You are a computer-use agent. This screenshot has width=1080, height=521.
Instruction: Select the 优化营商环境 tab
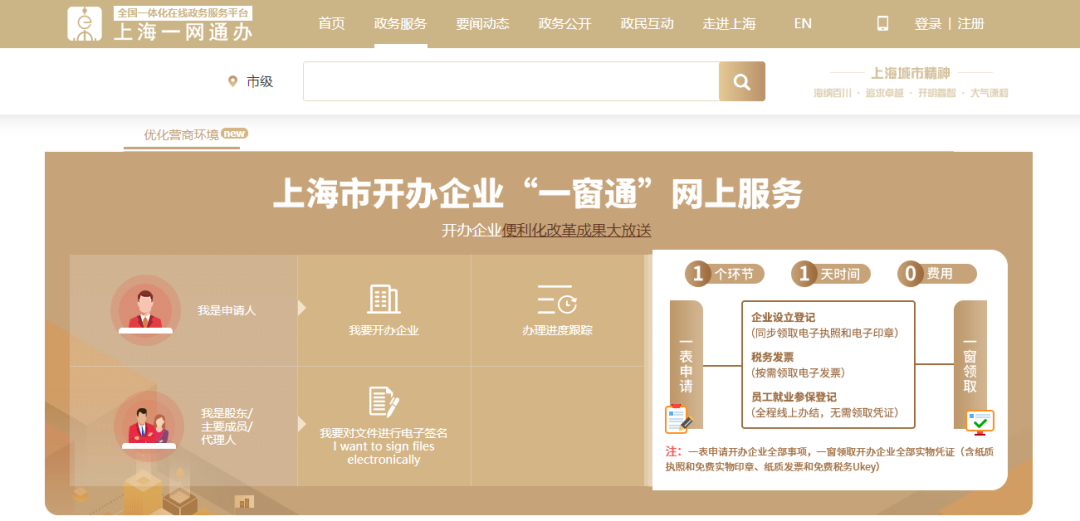(180, 134)
